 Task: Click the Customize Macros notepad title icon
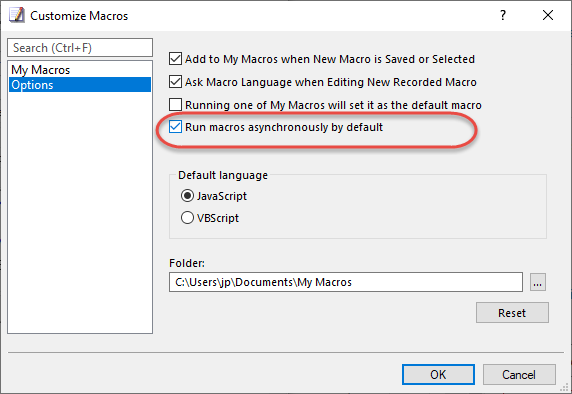[17, 15]
